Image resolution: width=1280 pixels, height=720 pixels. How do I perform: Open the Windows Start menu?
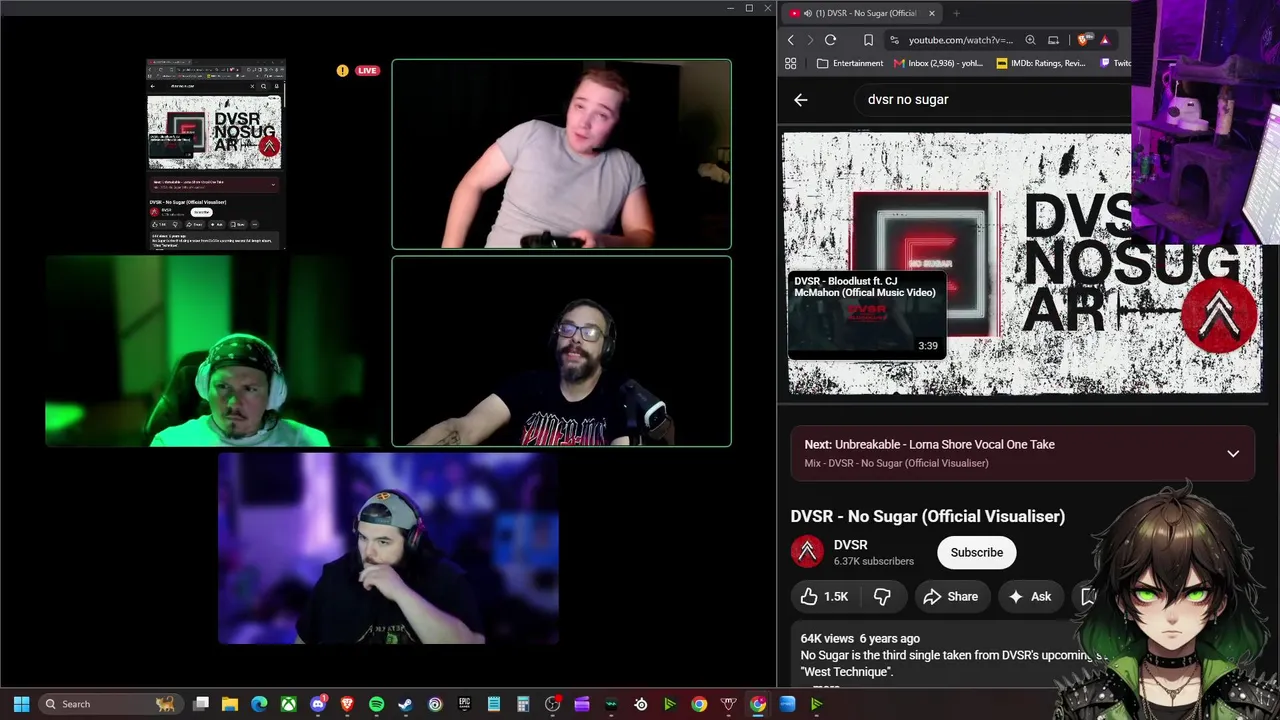coord(21,704)
